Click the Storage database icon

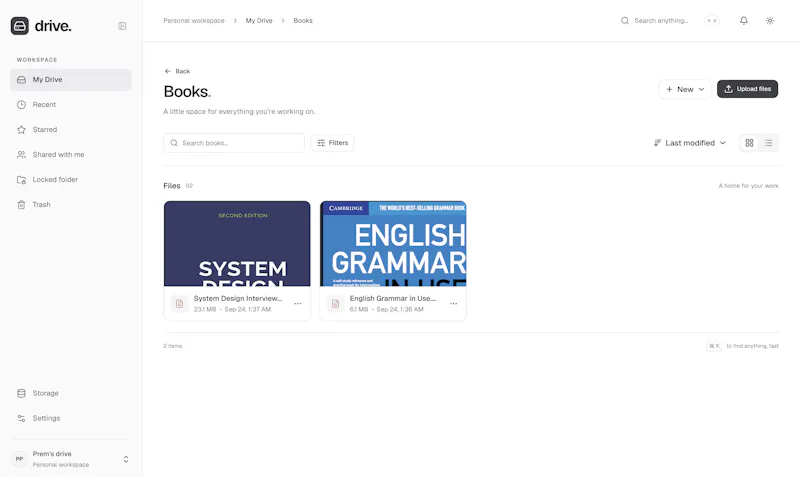[21, 393]
